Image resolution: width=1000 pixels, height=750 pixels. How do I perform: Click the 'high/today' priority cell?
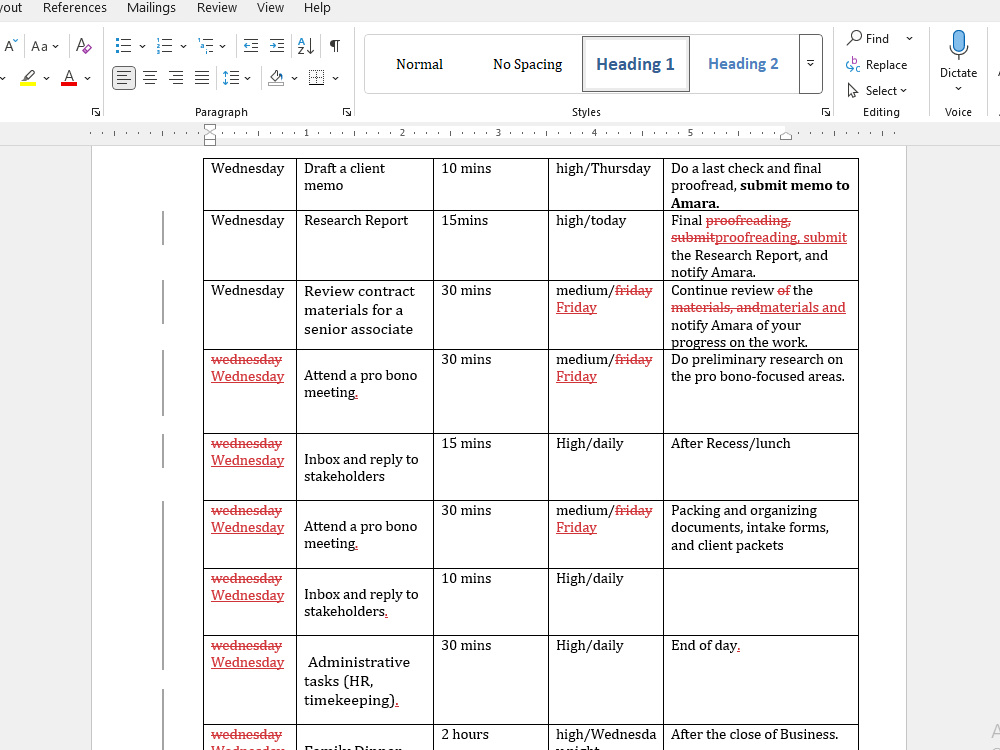click(x=606, y=246)
